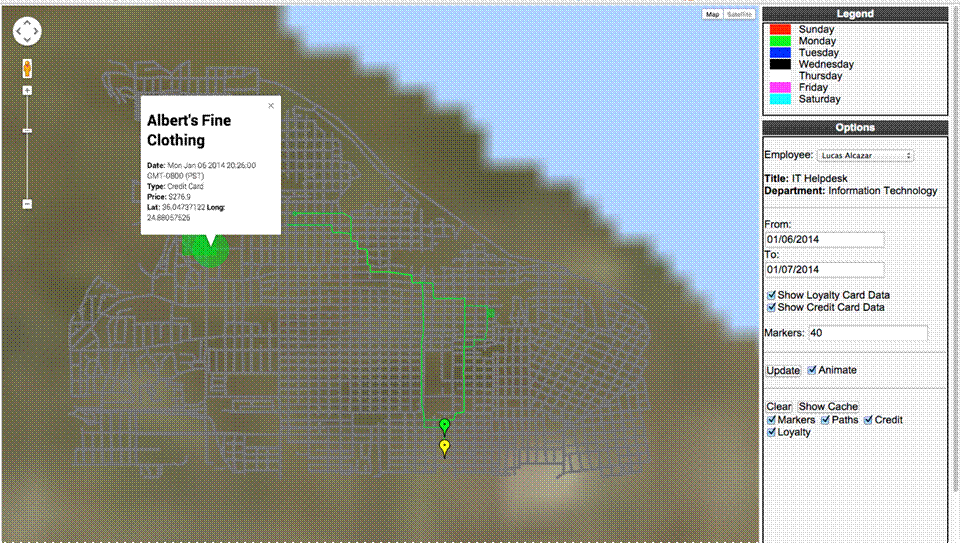The width and height of the screenshot is (960, 543).
Task: Disable the Animate checkbox
Action: (812, 370)
